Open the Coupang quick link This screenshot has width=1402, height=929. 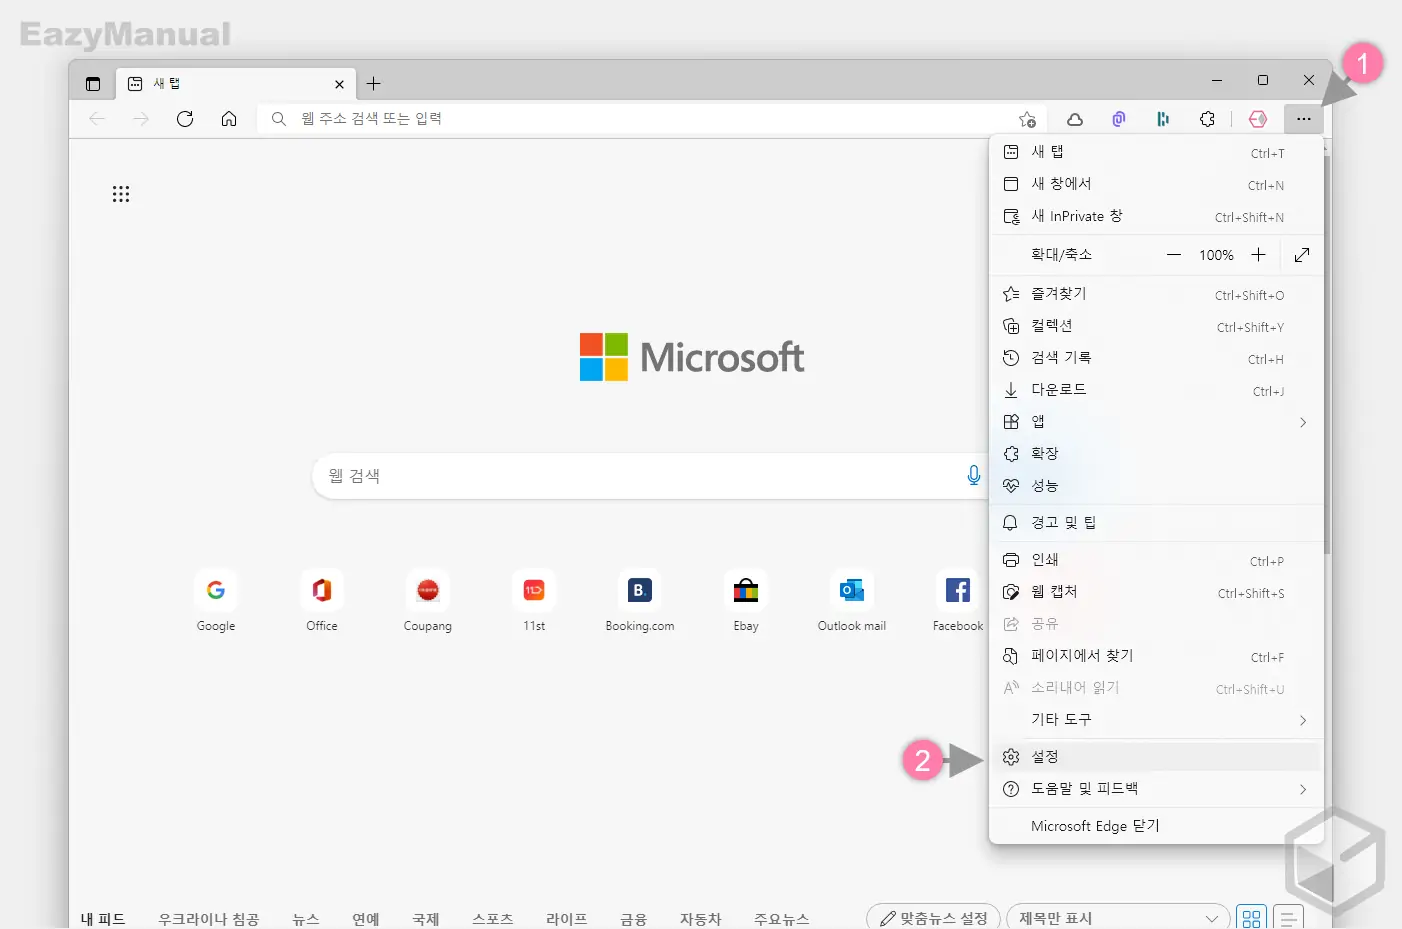point(428,601)
